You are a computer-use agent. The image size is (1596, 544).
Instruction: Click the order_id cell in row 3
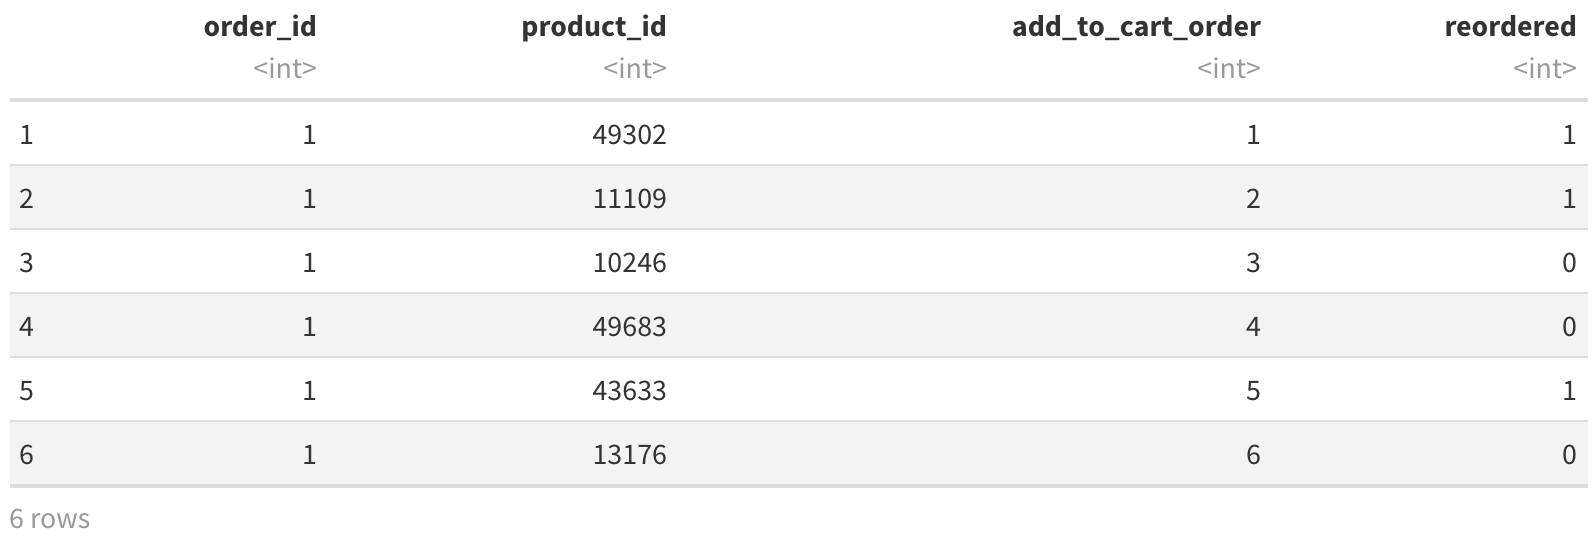(x=309, y=262)
